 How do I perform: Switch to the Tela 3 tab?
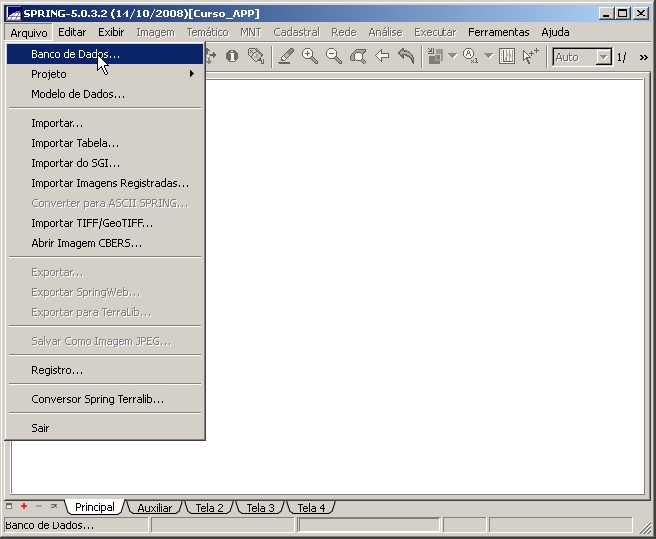[260, 508]
